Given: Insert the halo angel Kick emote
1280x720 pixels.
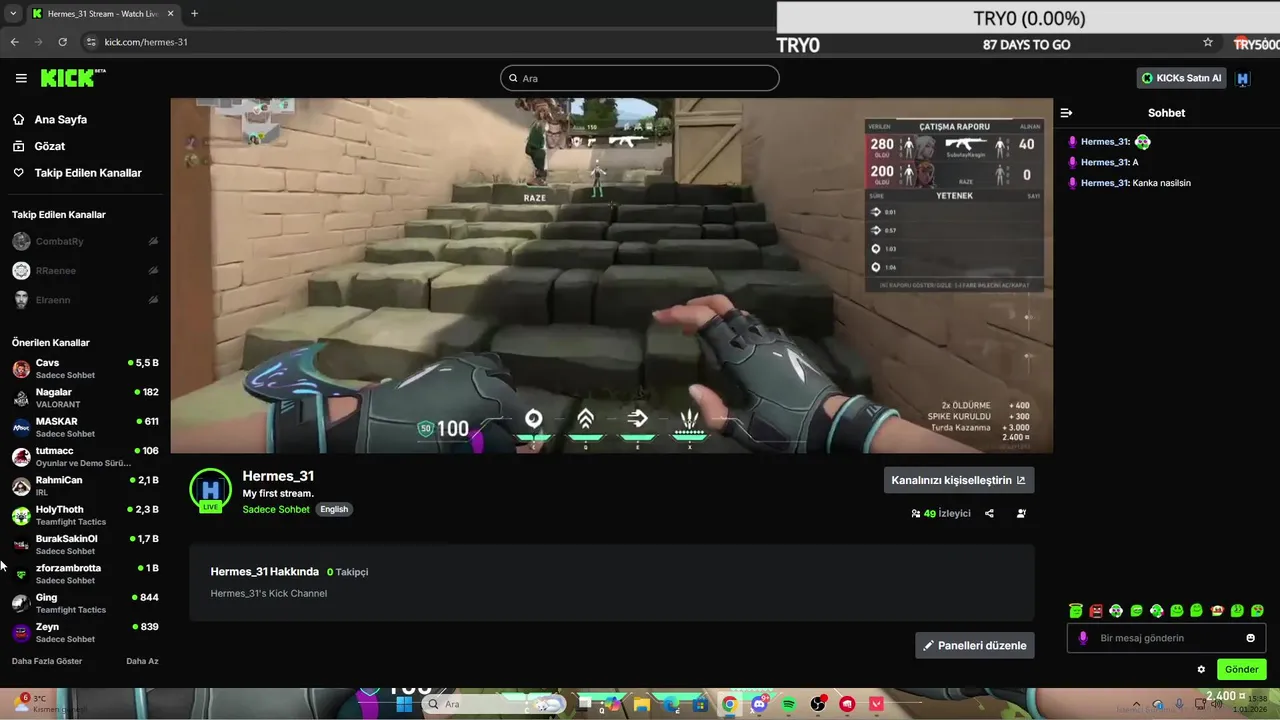Looking at the screenshot, I should pos(1076,610).
